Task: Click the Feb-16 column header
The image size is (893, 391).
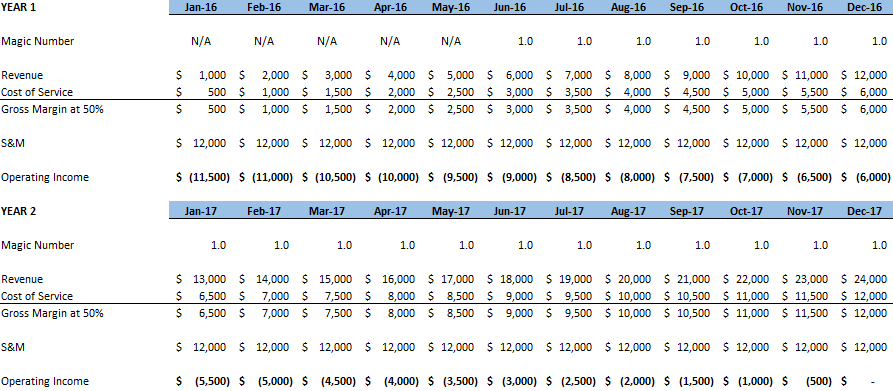Action: point(264,7)
